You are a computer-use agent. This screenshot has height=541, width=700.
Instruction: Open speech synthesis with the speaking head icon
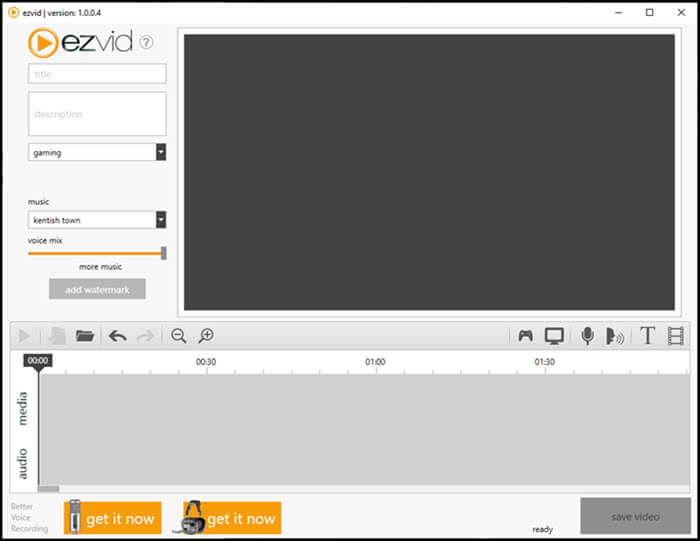[614, 336]
